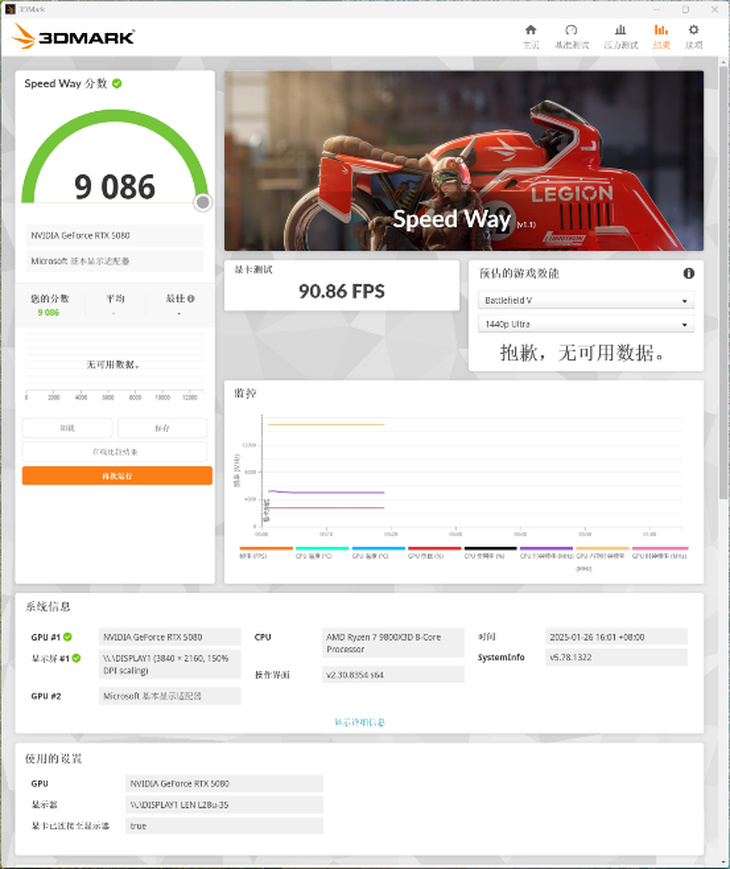Toggle the yellow GPU memory clock legend

coord(603,549)
